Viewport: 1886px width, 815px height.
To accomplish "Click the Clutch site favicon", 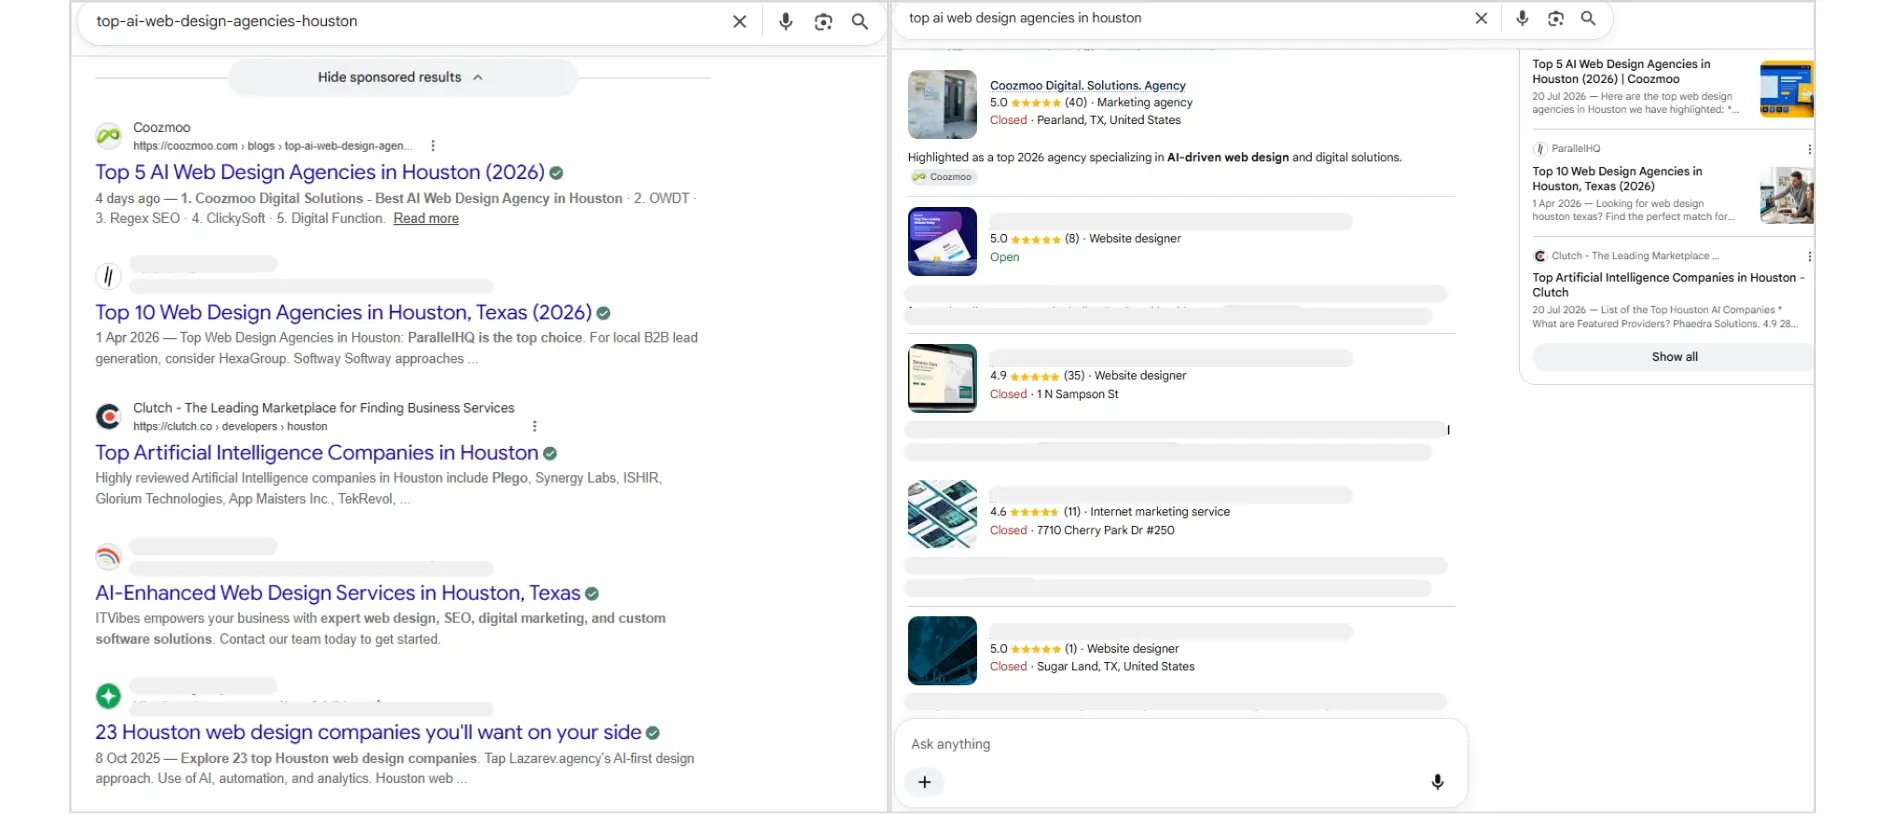I will click(x=108, y=416).
